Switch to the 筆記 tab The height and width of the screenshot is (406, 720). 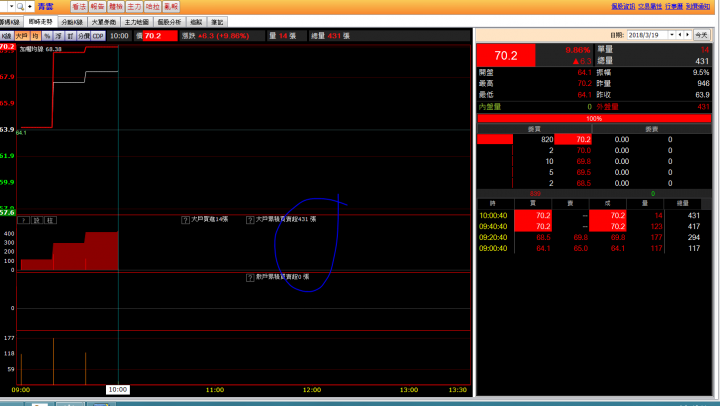(217, 22)
